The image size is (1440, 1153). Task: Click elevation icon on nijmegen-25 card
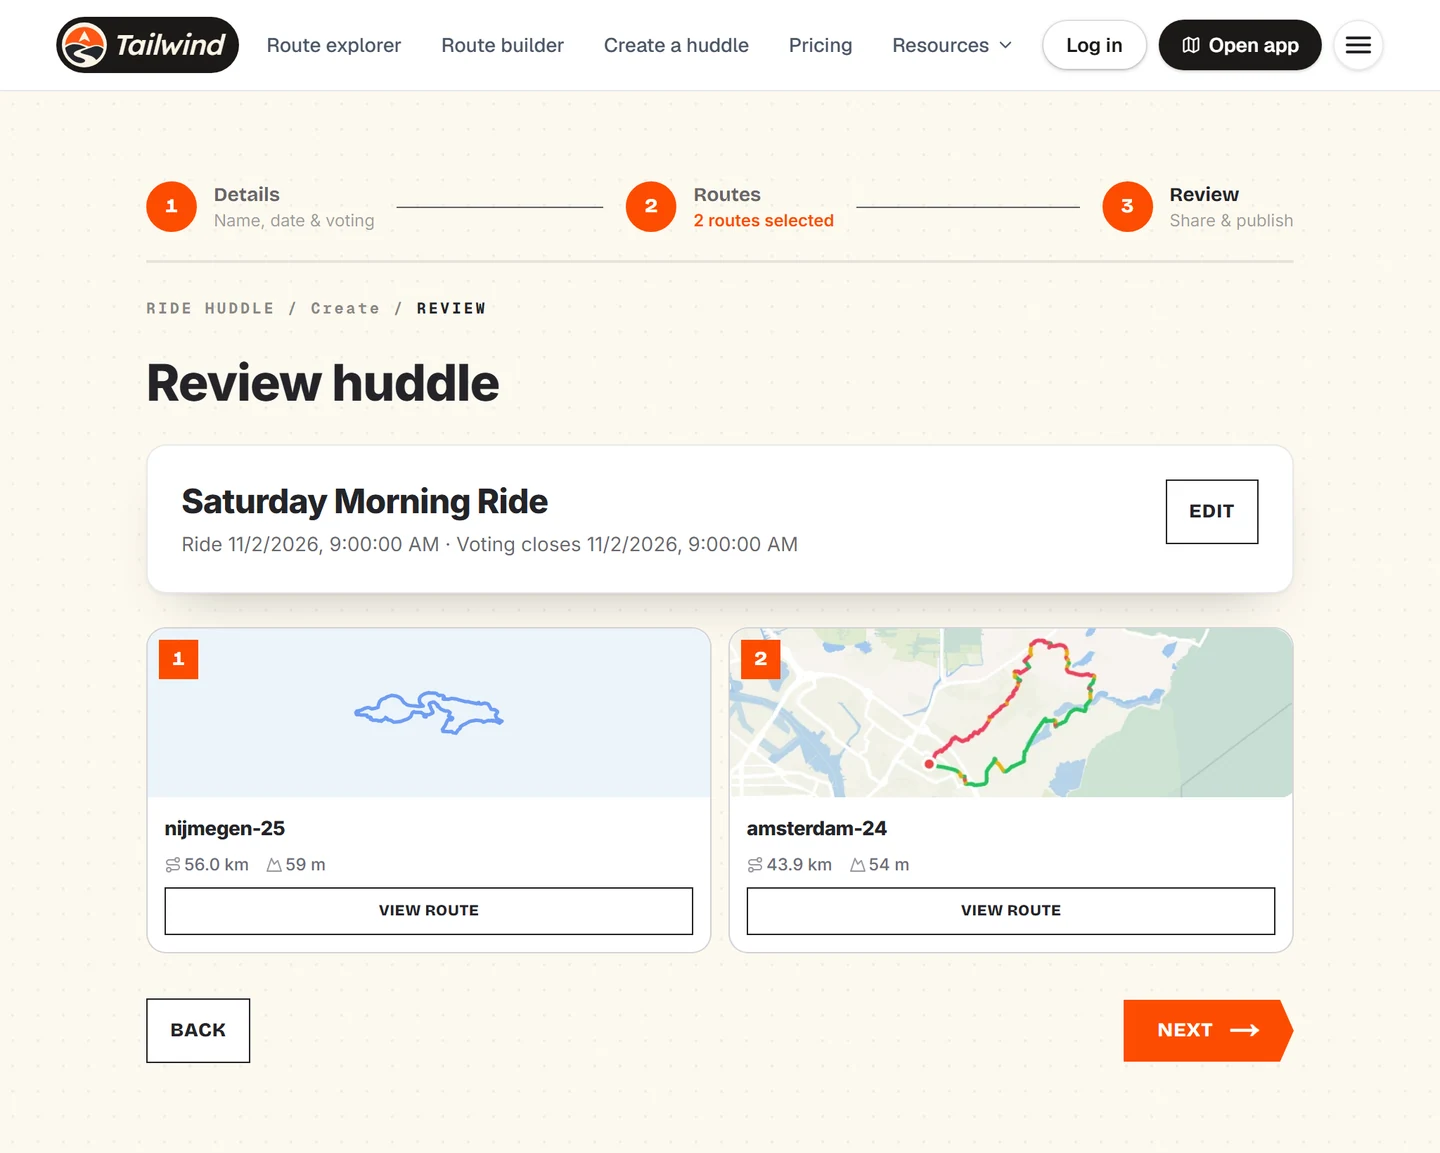click(274, 865)
